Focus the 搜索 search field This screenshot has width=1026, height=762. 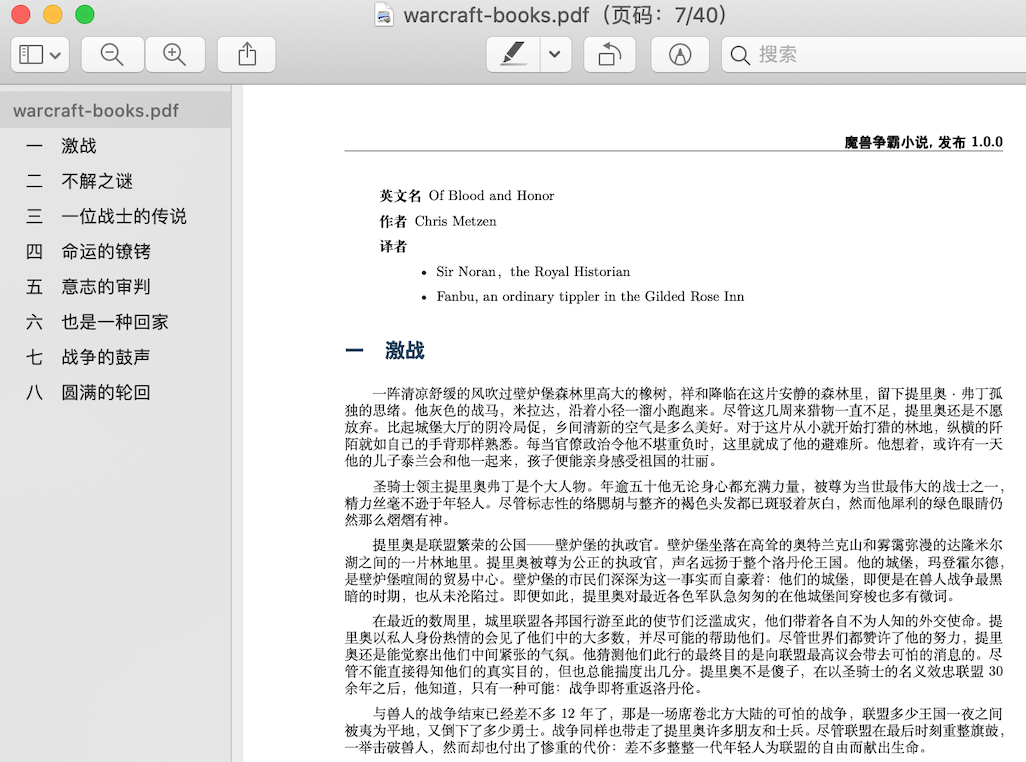[874, 54]
